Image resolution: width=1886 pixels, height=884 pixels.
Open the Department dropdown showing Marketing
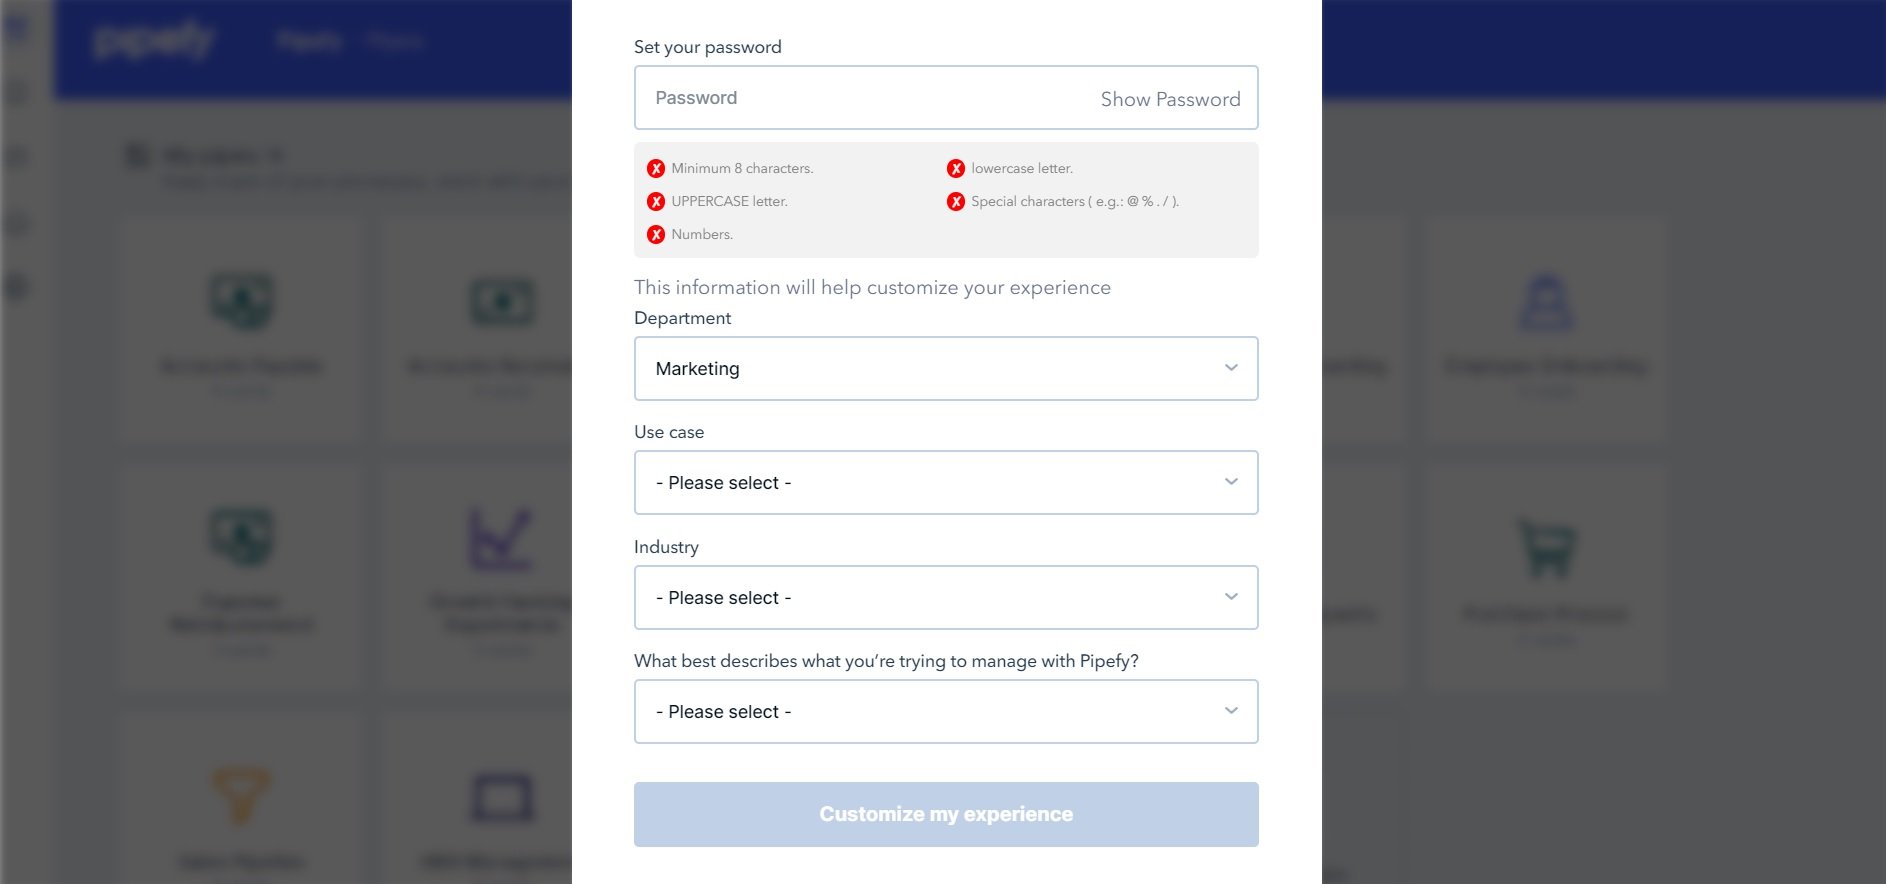point(946,369)
